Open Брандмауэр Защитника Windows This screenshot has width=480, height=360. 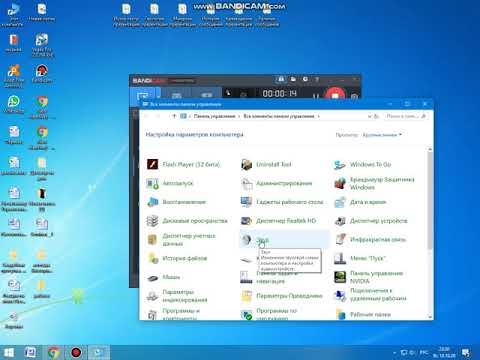tap(374, 183)
